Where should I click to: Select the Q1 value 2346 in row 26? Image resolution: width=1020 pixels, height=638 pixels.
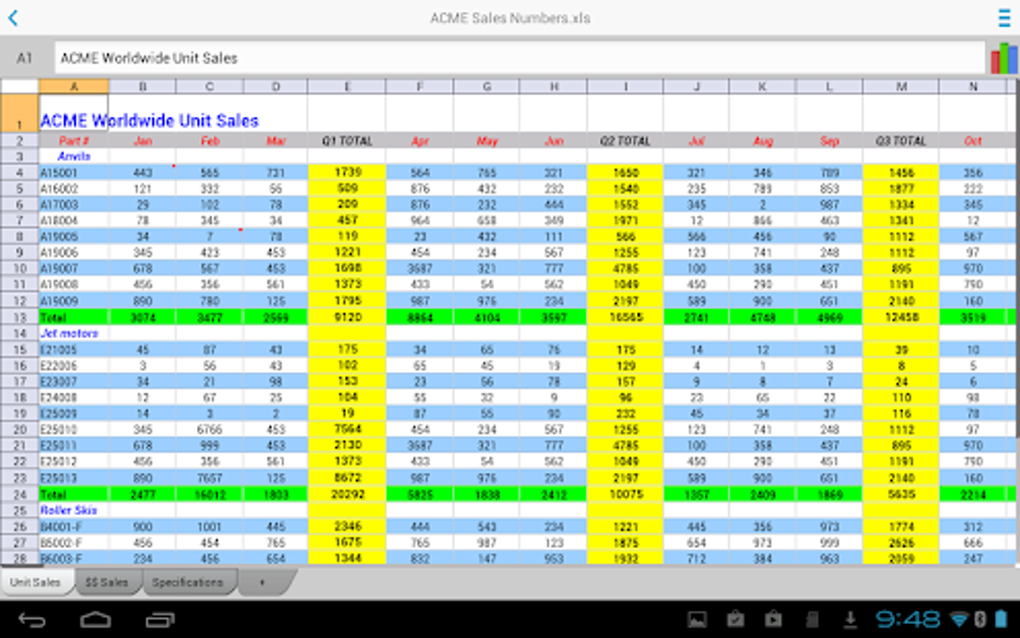pos(347,526)
